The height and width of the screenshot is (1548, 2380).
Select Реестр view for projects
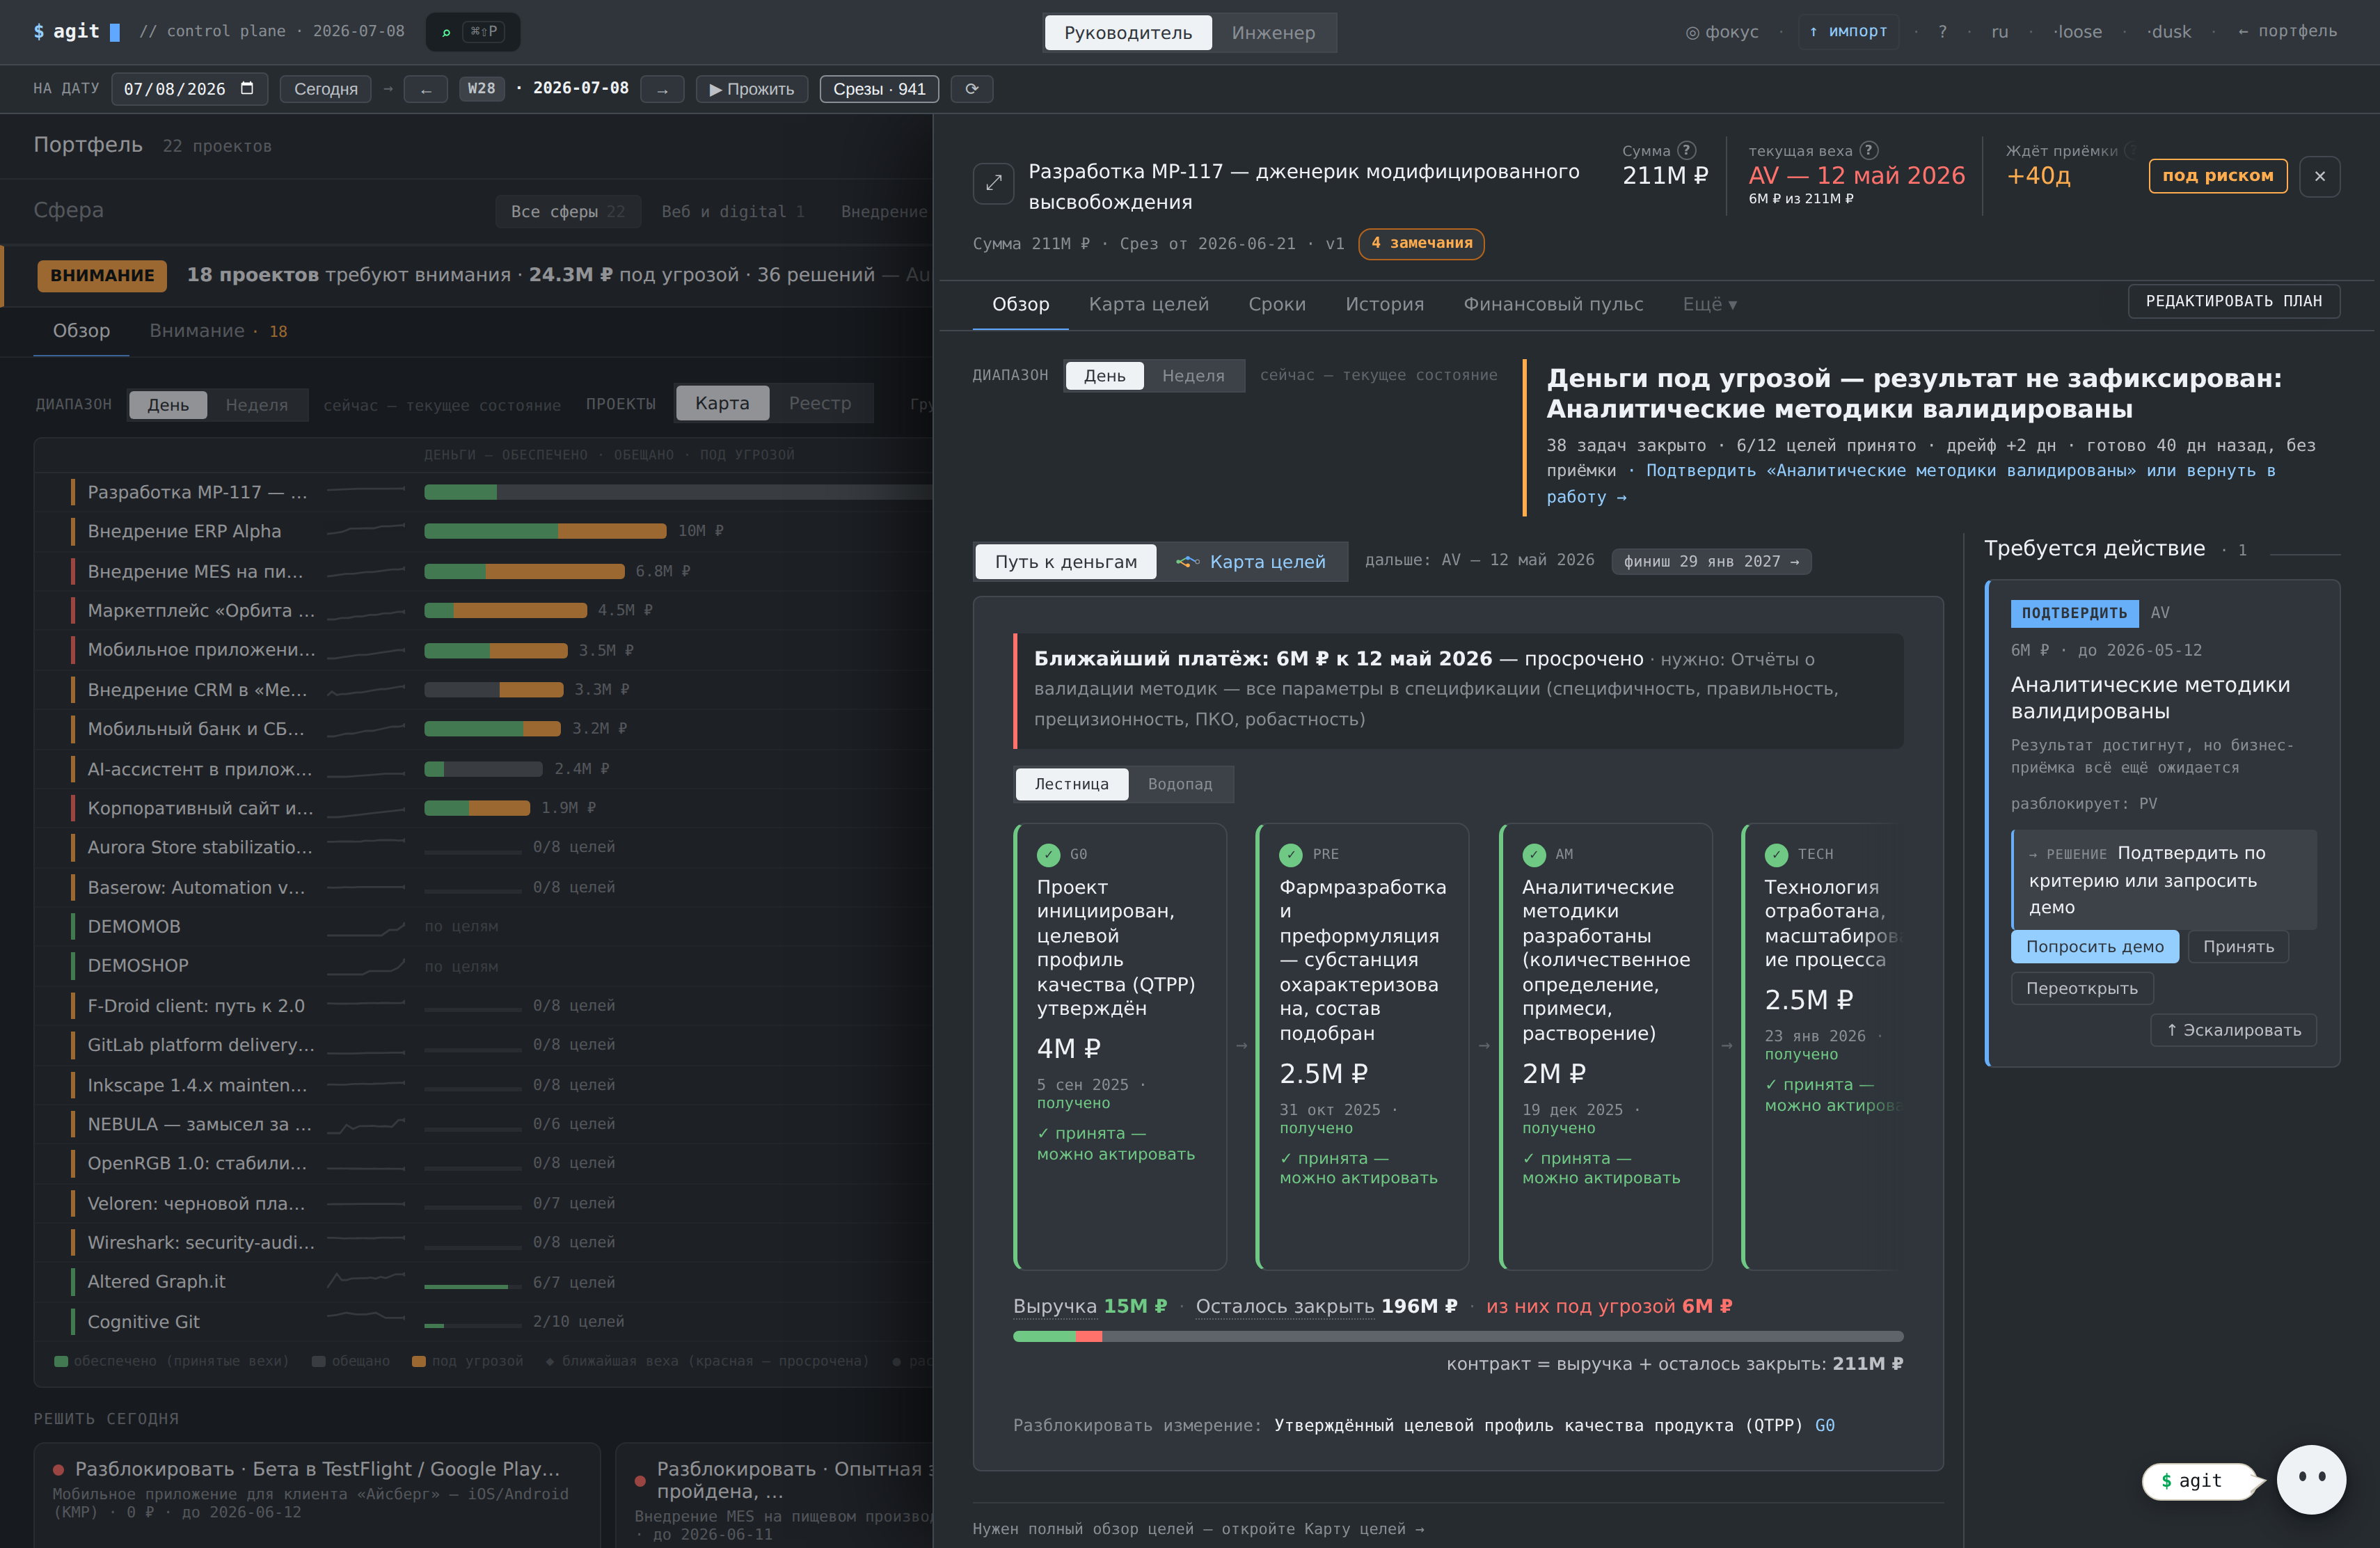[820, 402]
